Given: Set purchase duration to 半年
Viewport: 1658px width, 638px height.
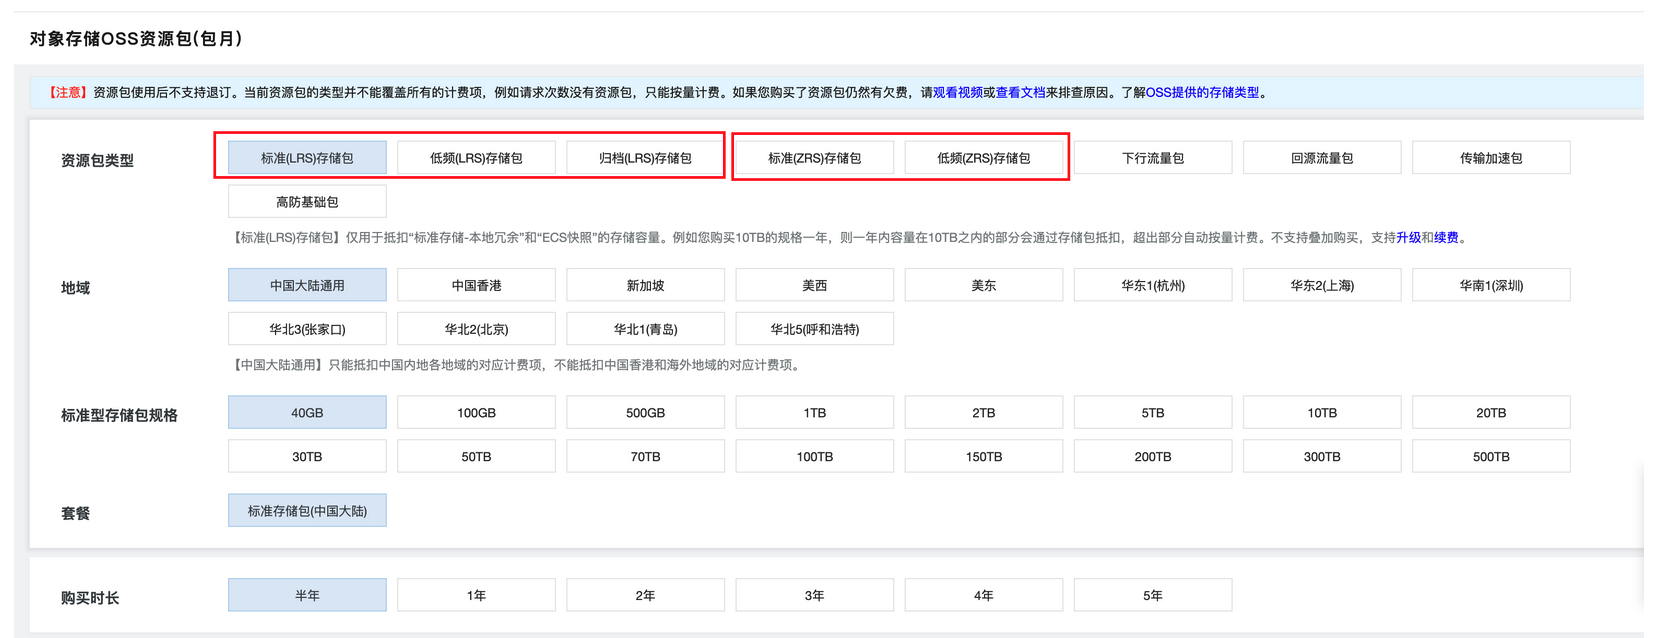Looking at the screenshot, I should click(x=307, y=595).
